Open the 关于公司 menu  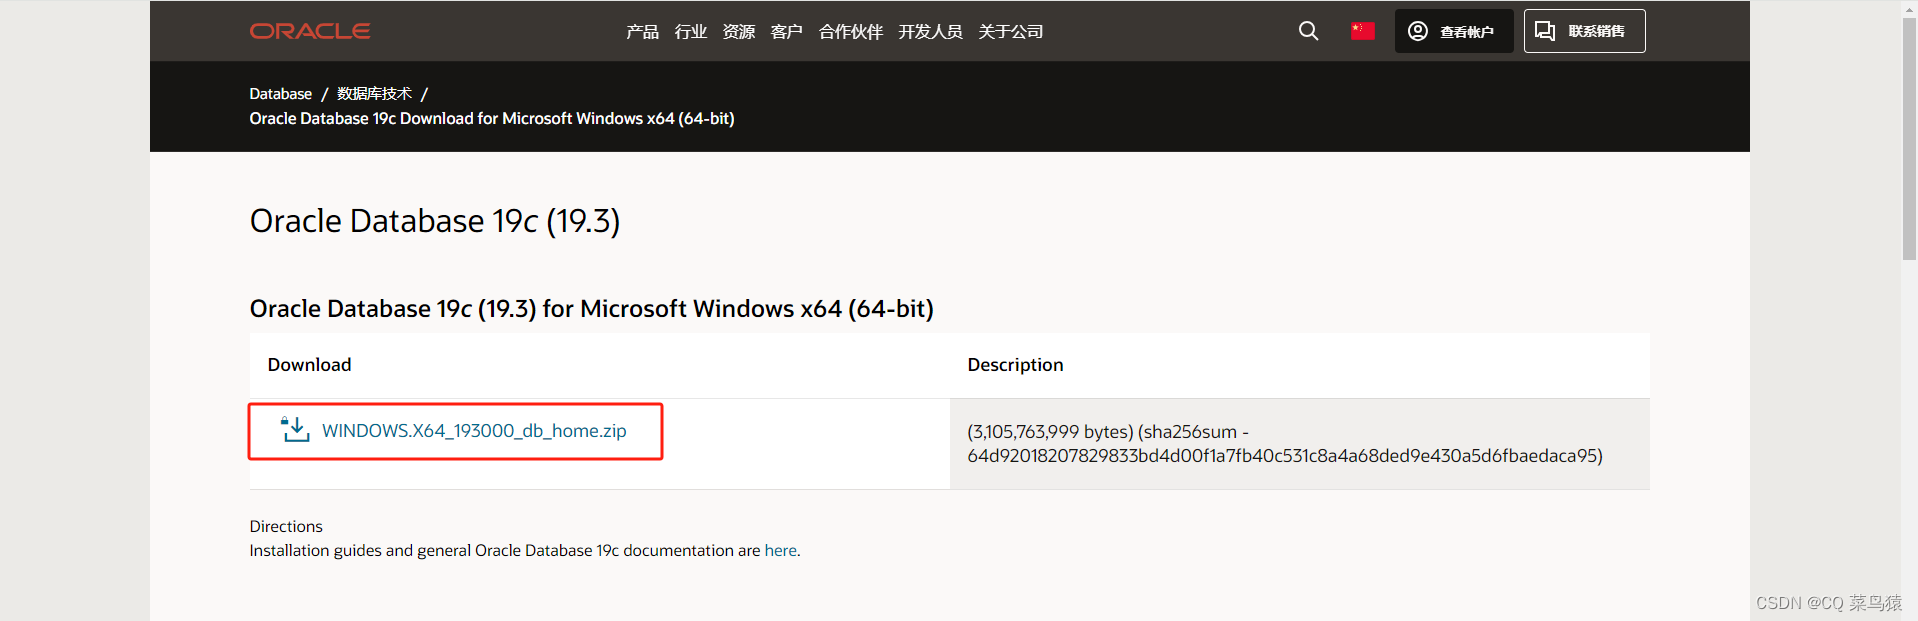tap(1010, 32)
